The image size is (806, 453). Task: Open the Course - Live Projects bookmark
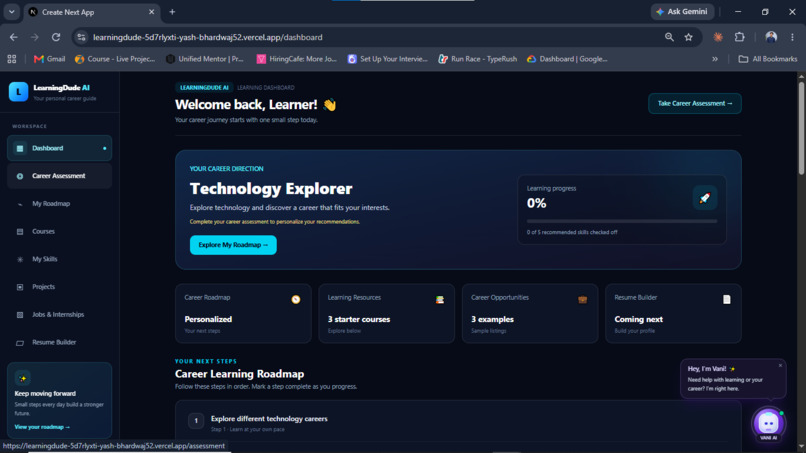pyautogui.click(x=115, y=59)
